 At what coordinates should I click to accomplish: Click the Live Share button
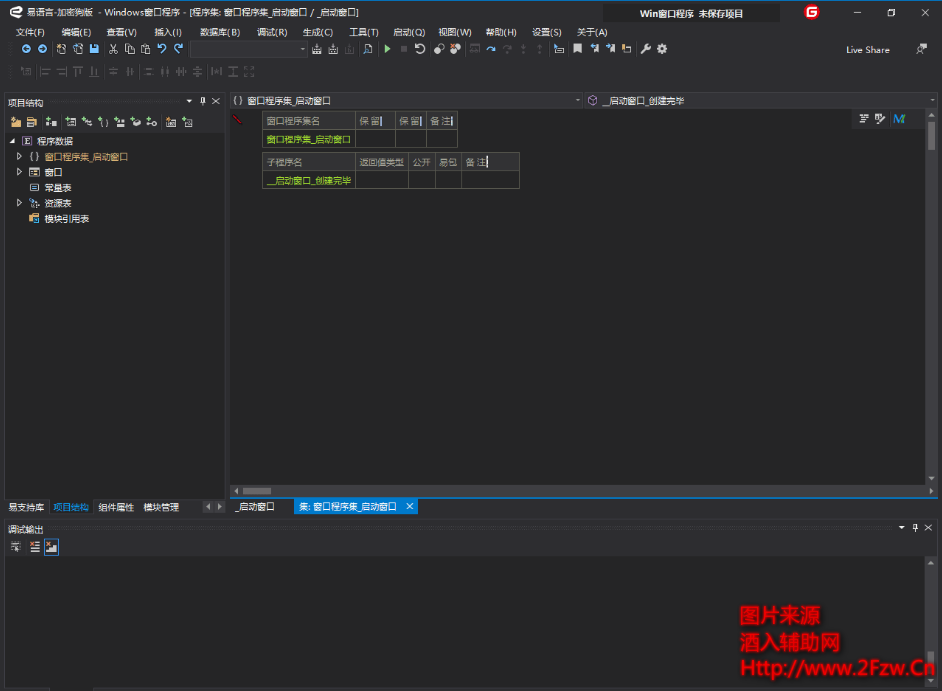click(867, 50)
